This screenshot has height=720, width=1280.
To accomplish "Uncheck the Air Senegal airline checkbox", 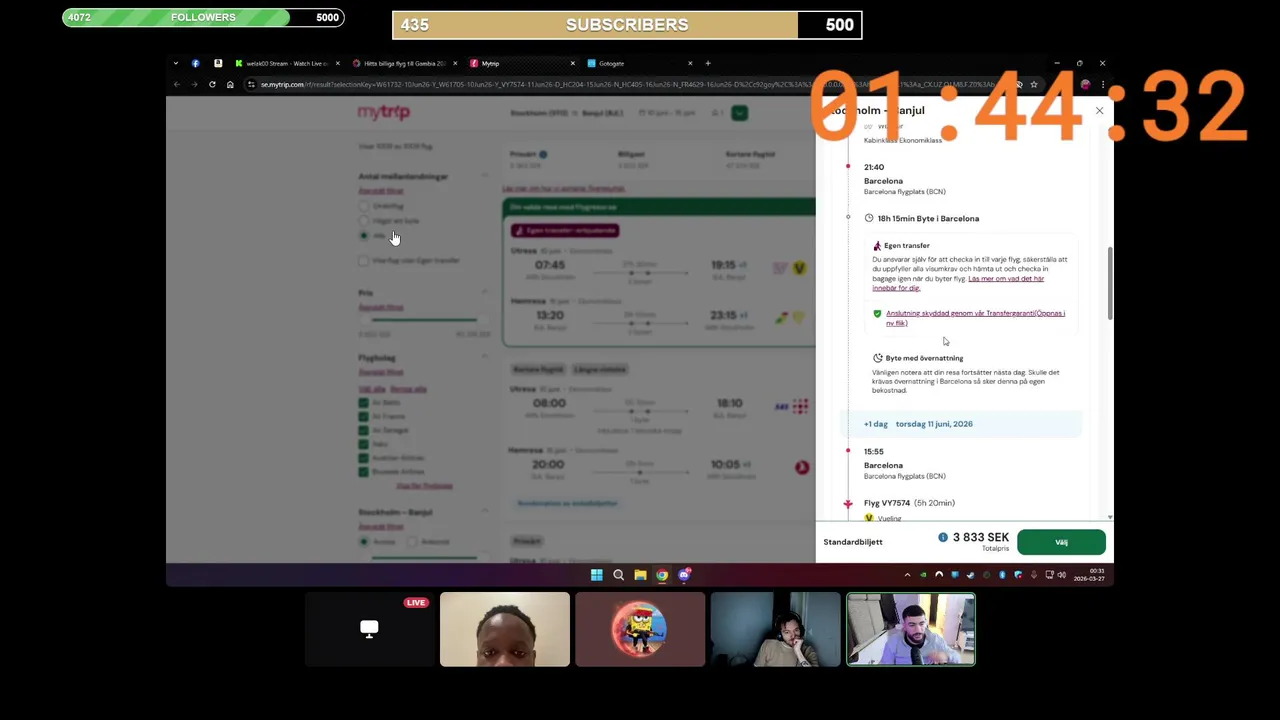I will (363, 430).
